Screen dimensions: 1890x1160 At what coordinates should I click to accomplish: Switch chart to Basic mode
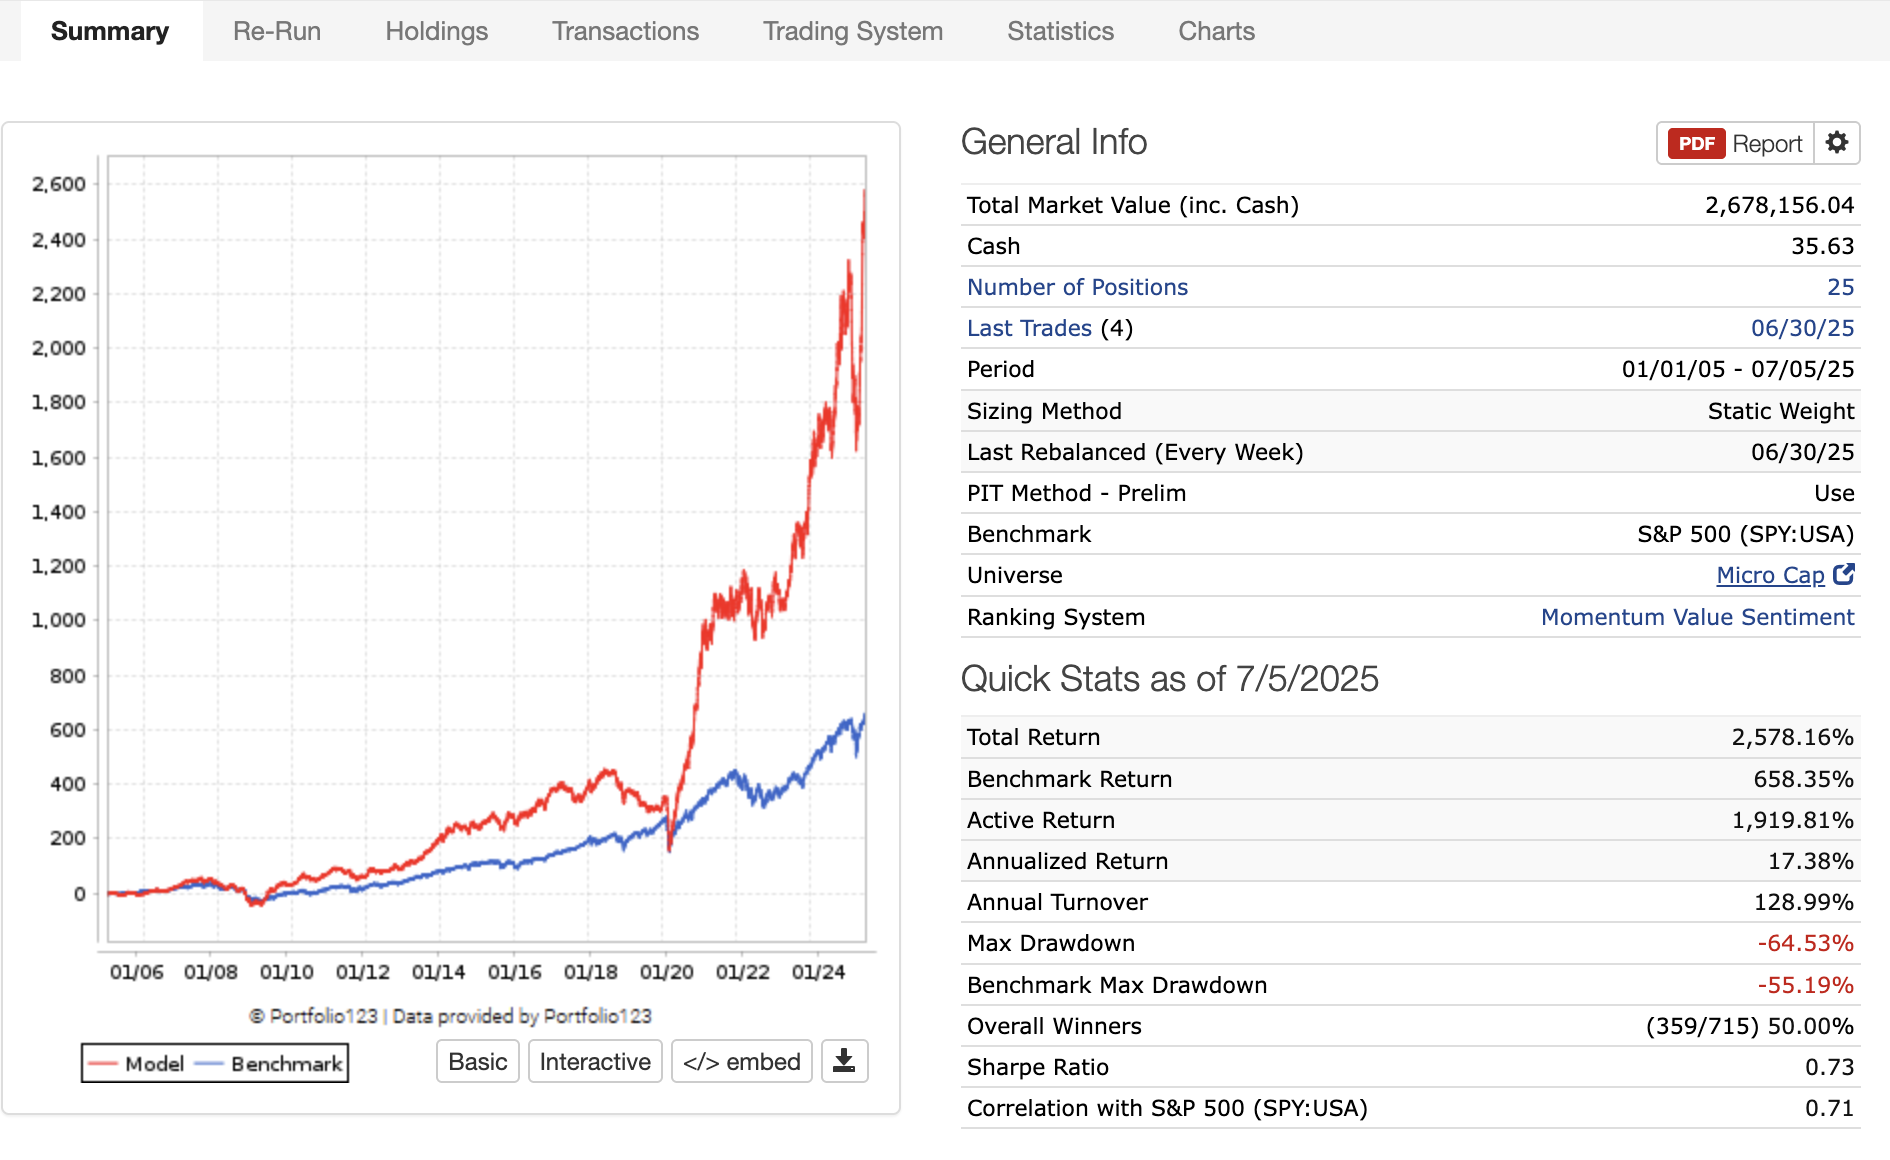(x=477, y=1061)
